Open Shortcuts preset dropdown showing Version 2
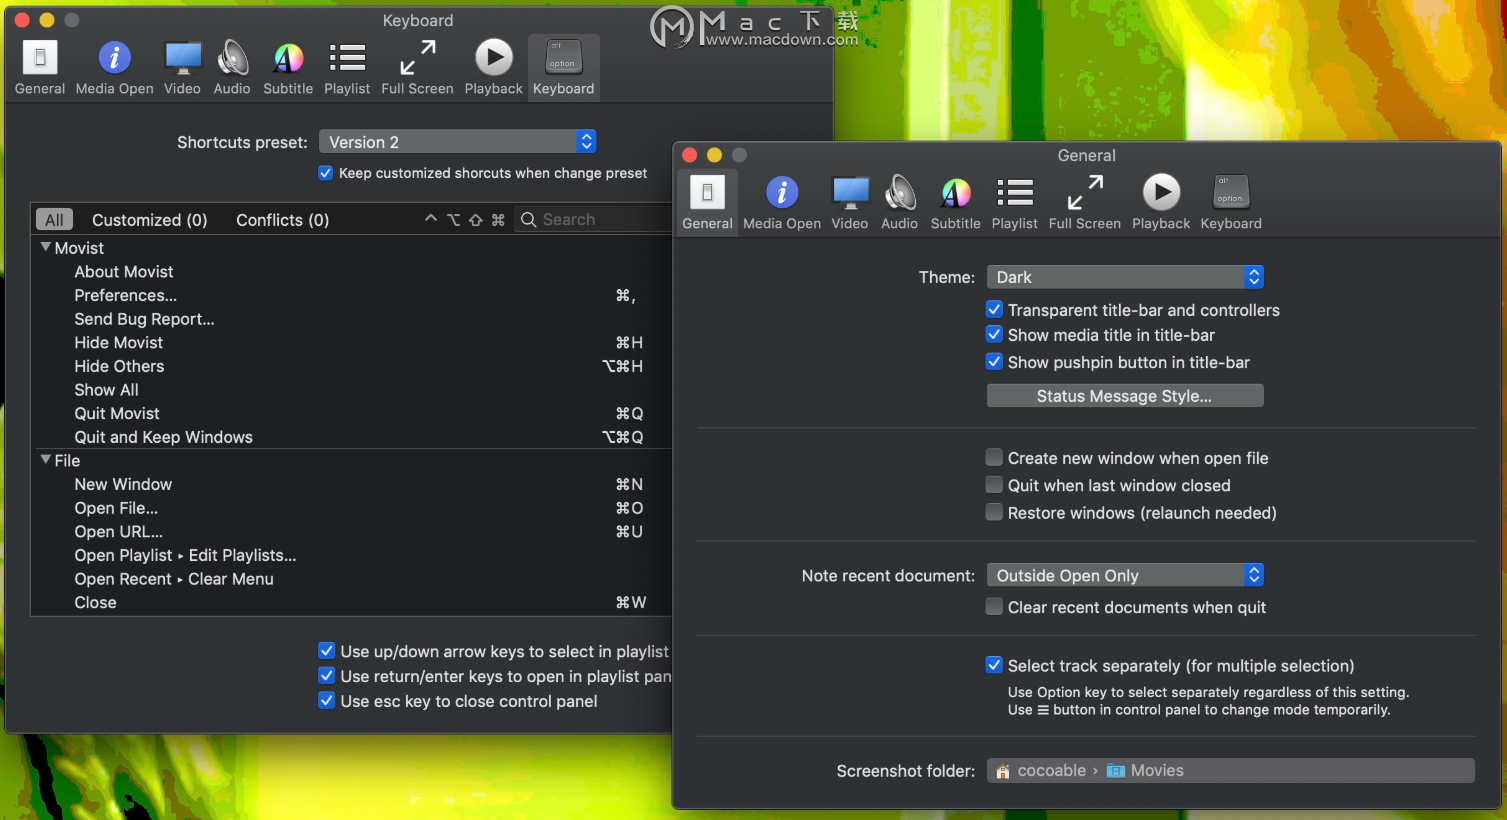1507x820 pixels. pyautogui.click(x=458, y=142)
